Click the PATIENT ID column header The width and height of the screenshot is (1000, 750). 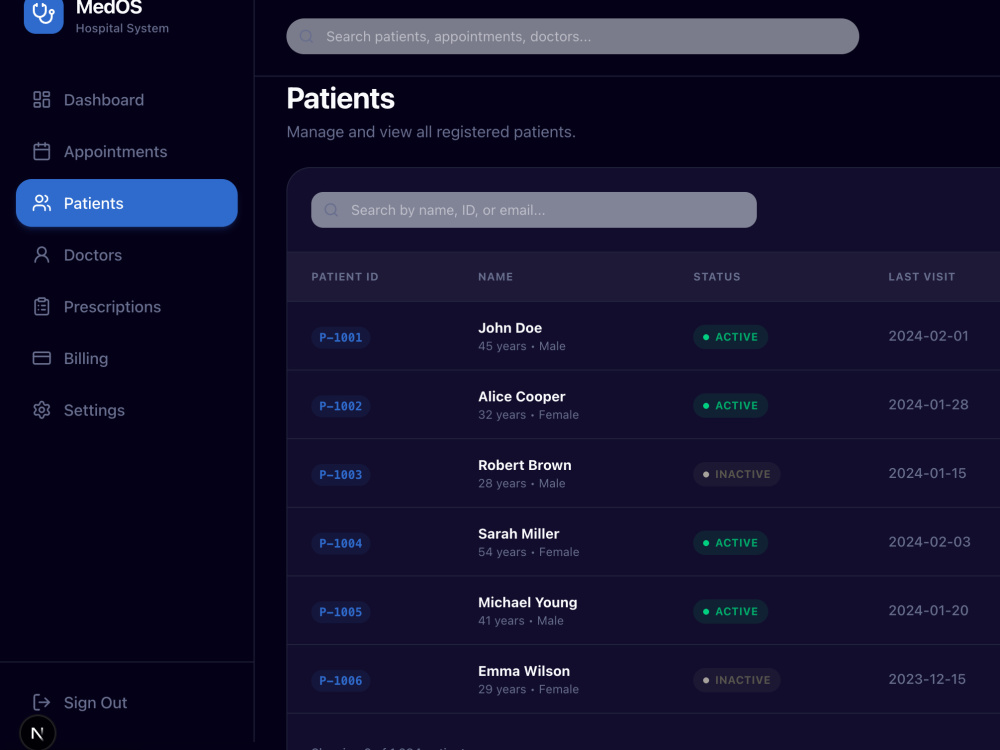pos(344,277)
